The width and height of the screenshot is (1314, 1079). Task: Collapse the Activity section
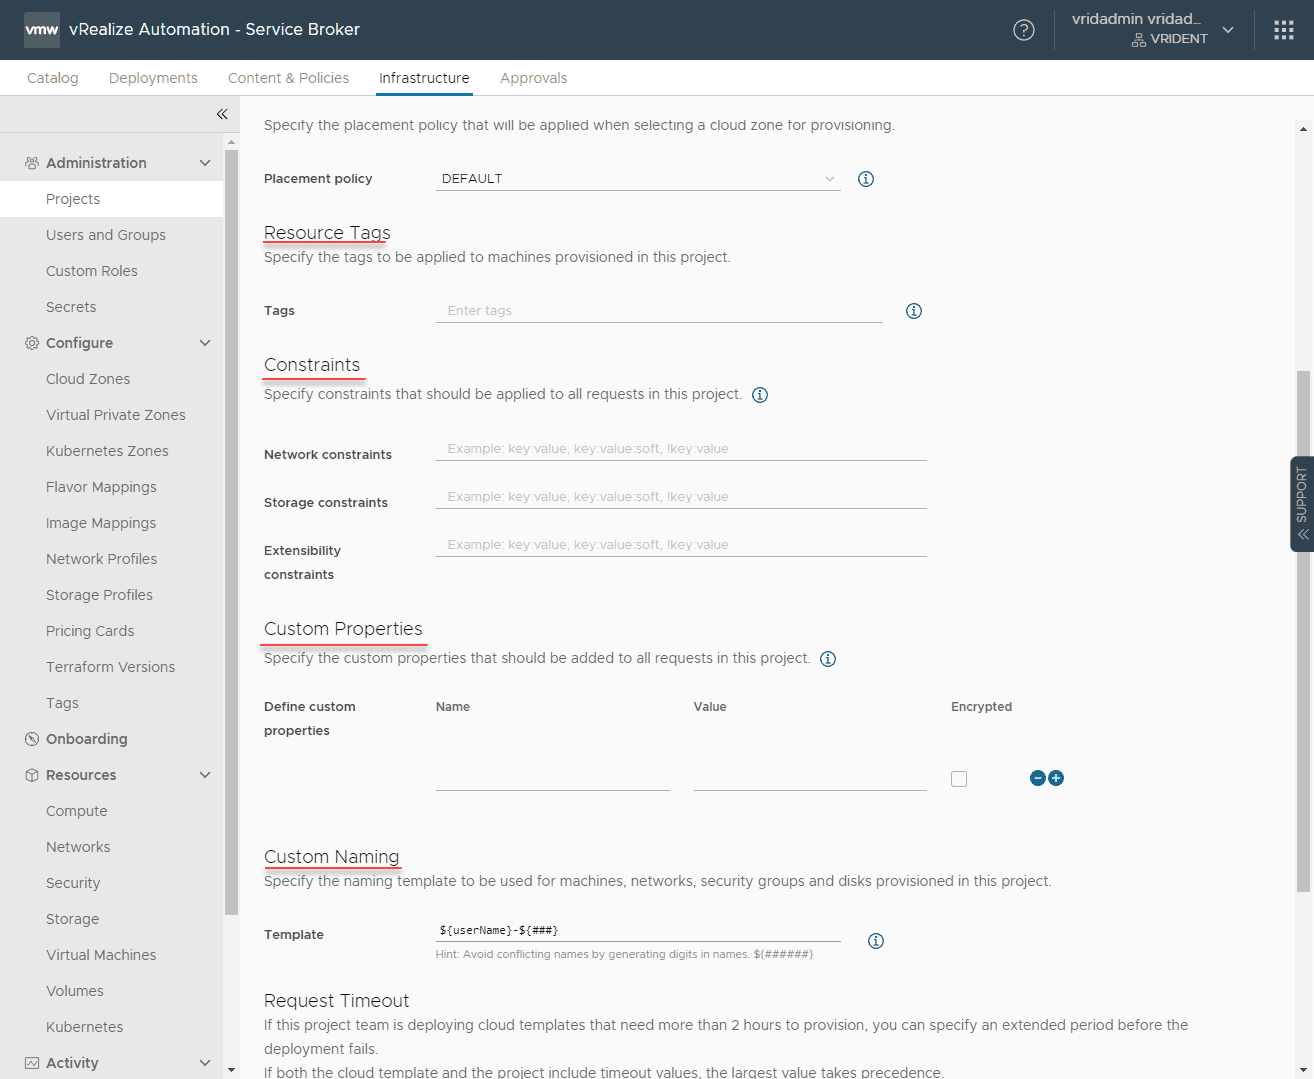point(205,1063)
